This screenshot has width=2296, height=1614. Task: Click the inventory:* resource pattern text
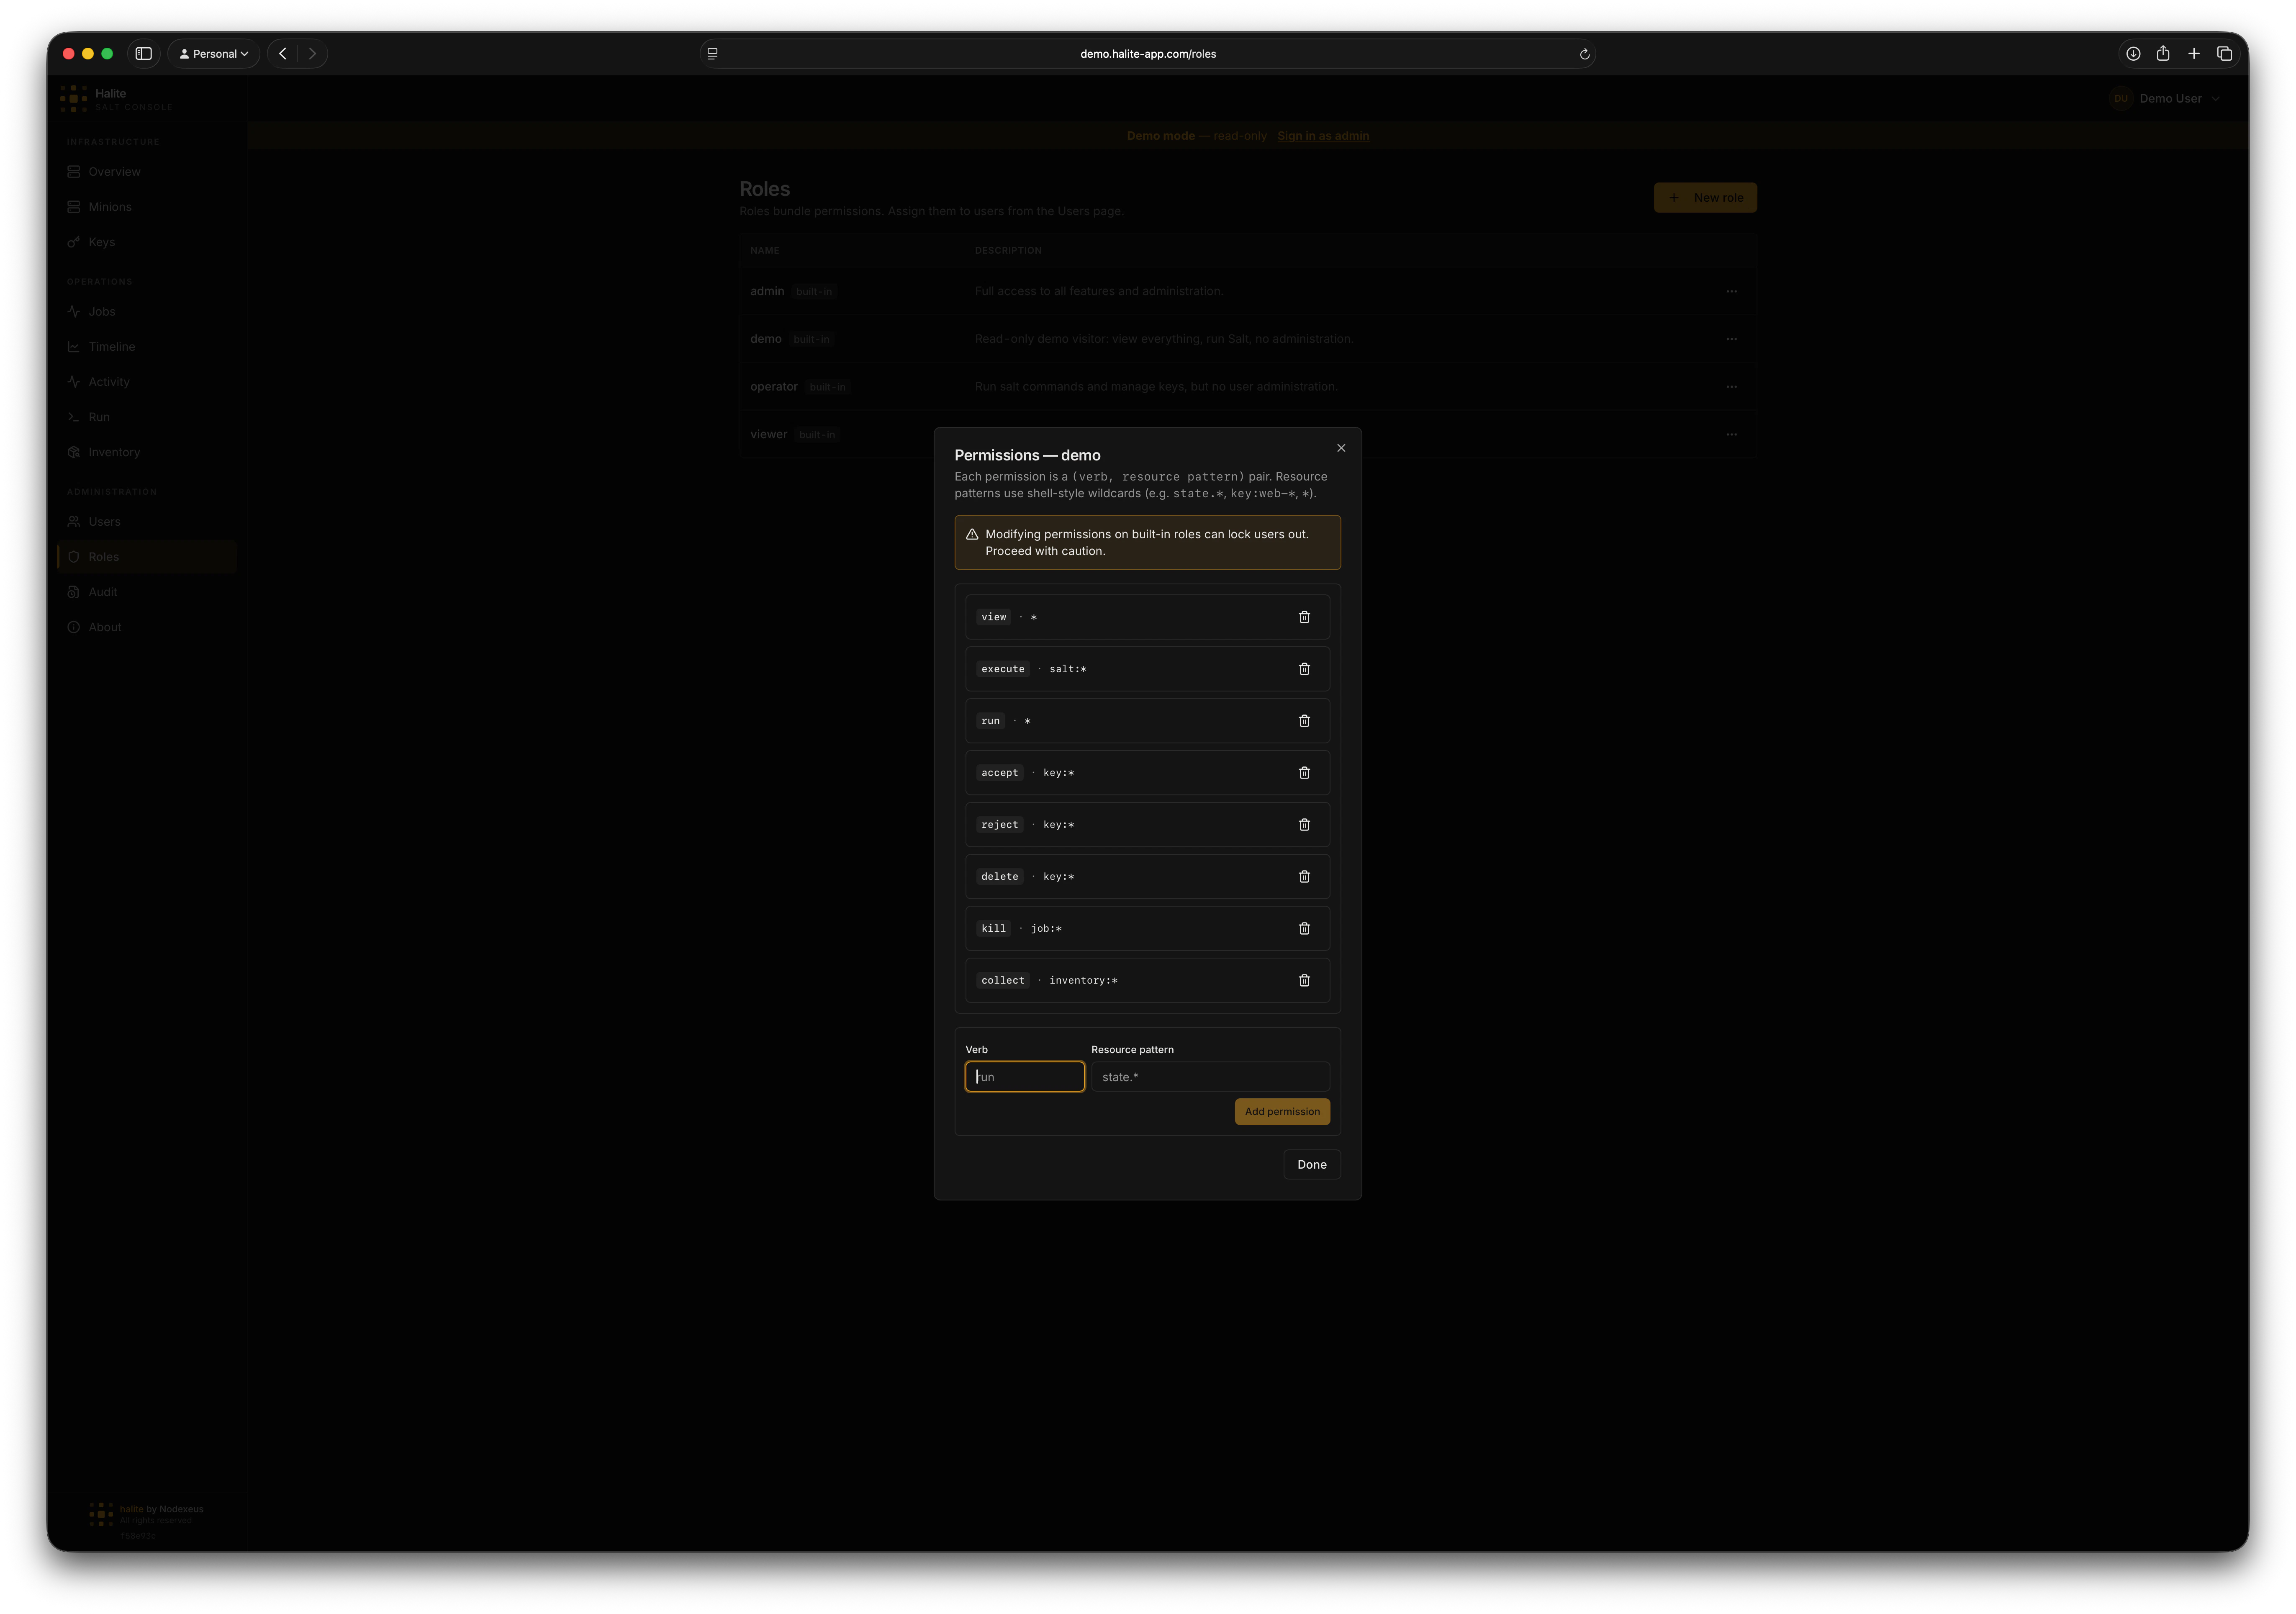[x=1083, y=981]
